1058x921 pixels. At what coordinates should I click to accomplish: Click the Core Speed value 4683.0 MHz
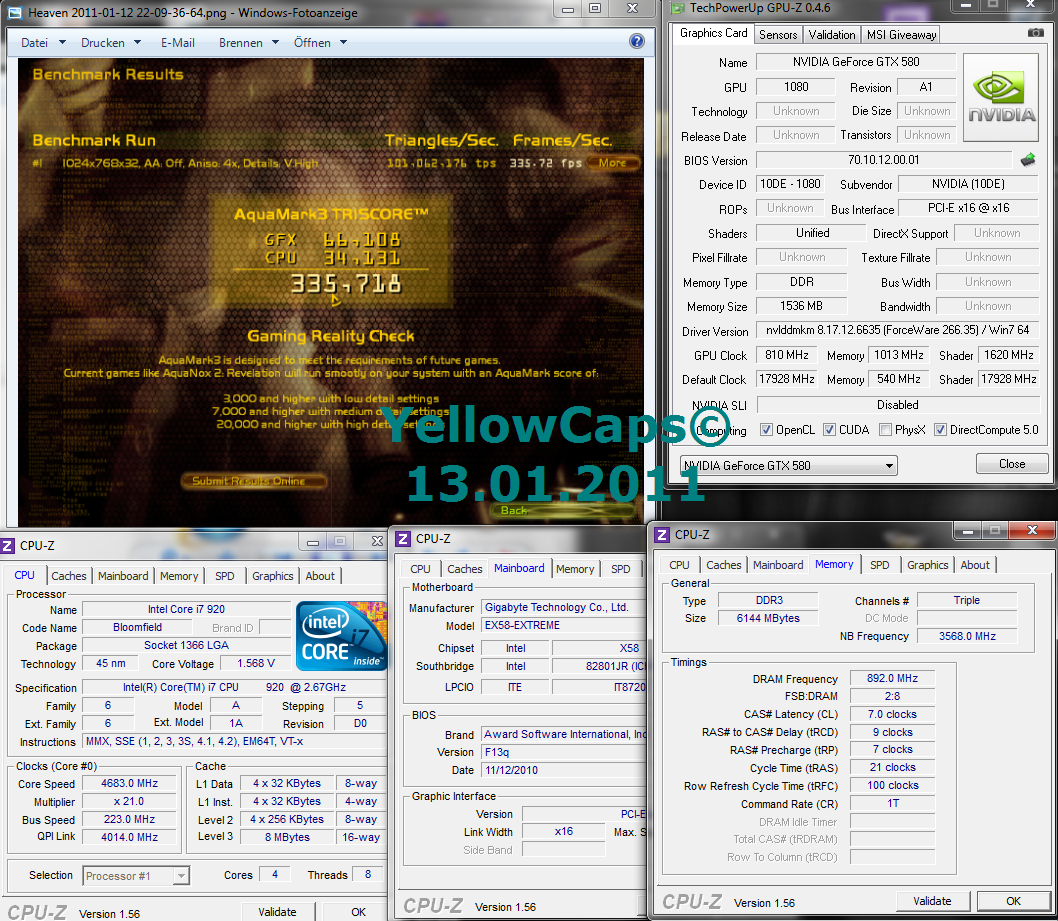pos(129,783)
